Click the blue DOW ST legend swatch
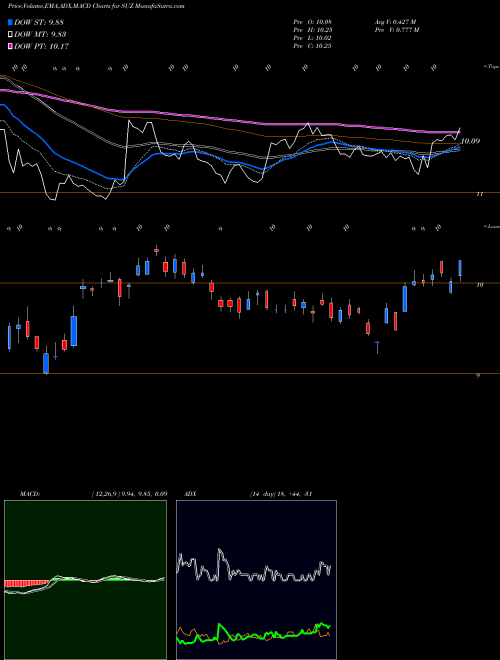This screenshot has height=660, width=500. pyautogui.click(x=10, y=22)
